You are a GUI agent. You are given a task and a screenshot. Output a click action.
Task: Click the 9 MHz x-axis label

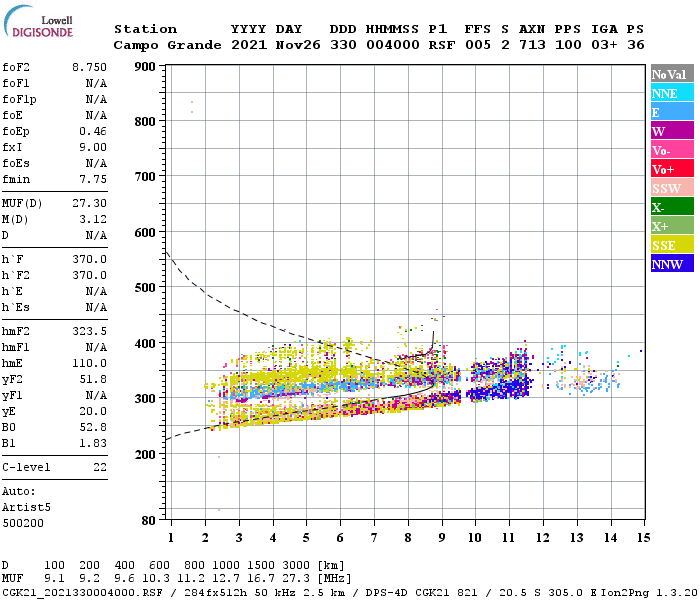pyautogui.click(x=442, y=538)
